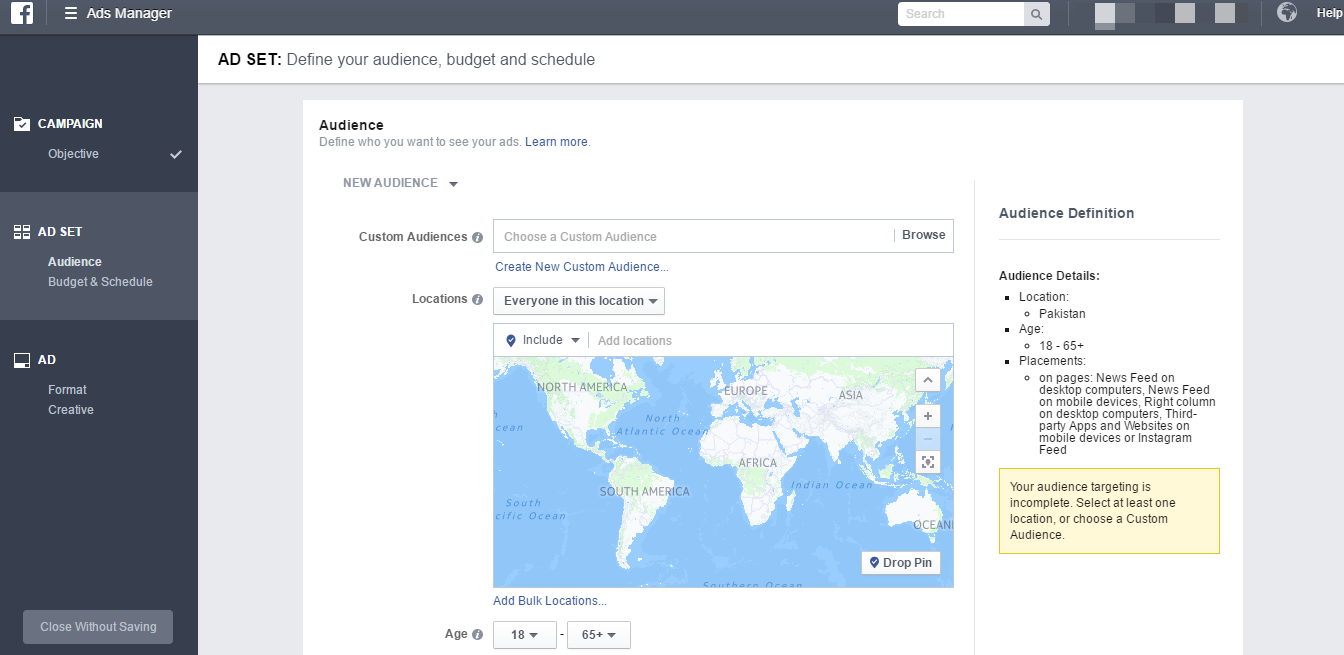
Task: Expand the New Audience dropdown
Action: pos(400,183)
